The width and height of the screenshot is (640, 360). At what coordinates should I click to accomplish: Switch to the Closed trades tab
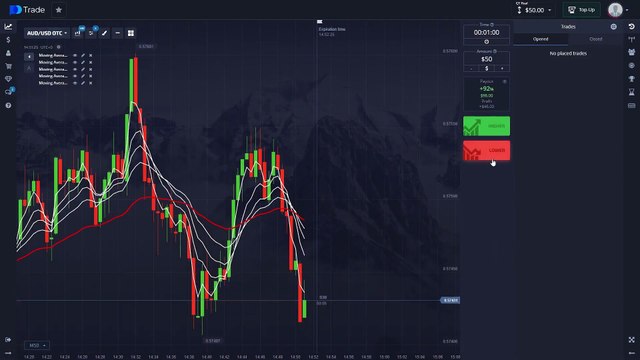coord(596,39)
